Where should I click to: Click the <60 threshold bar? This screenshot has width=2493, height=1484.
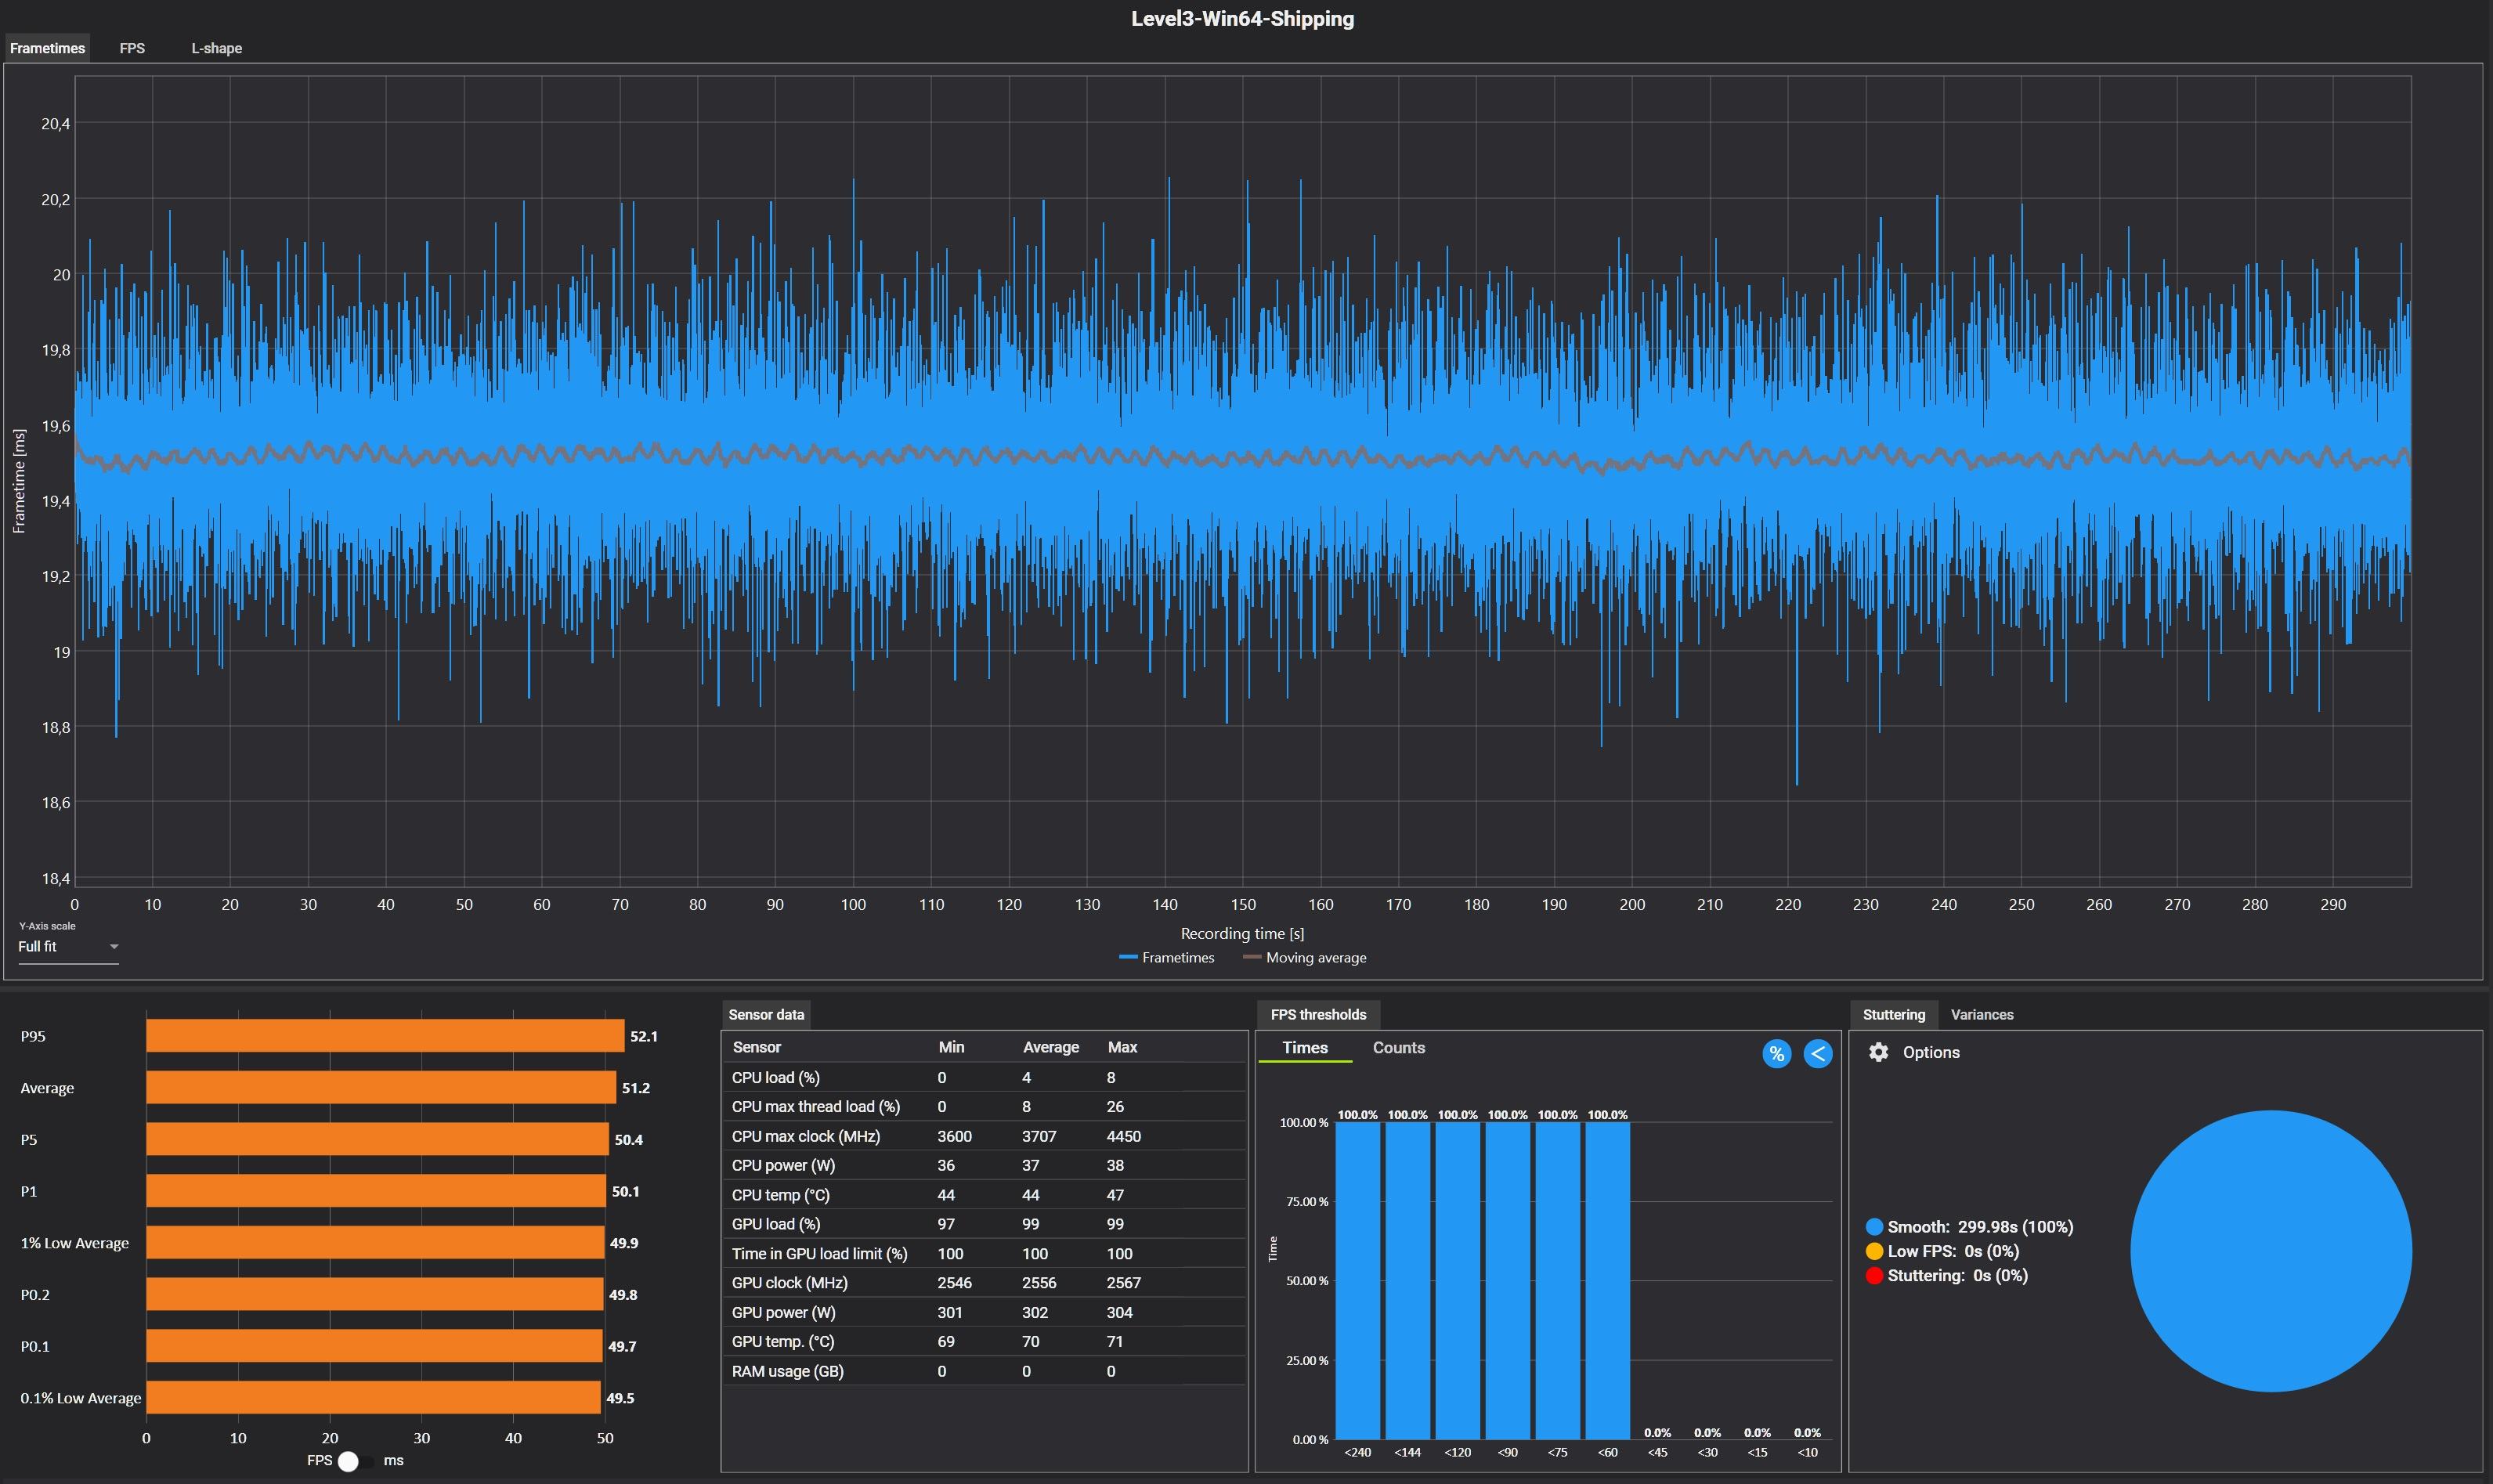1607,1281
